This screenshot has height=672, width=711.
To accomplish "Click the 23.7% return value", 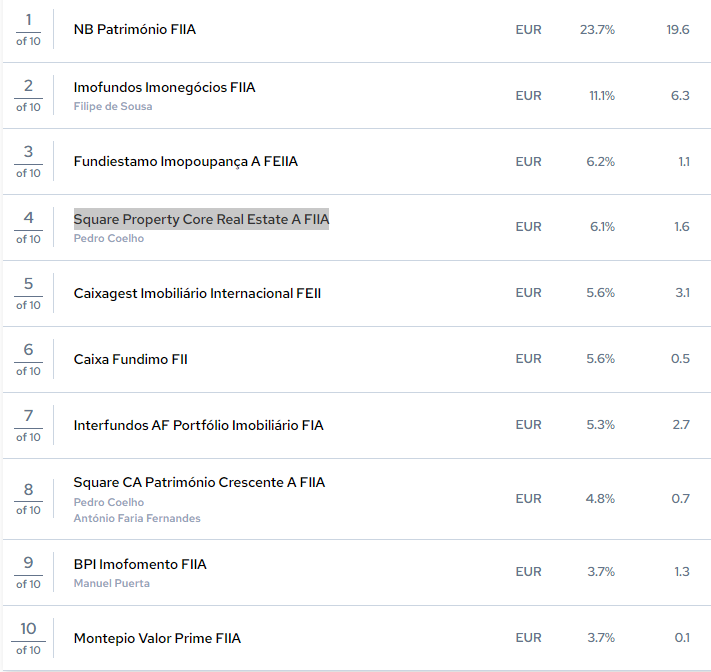I will click(597, 30).
